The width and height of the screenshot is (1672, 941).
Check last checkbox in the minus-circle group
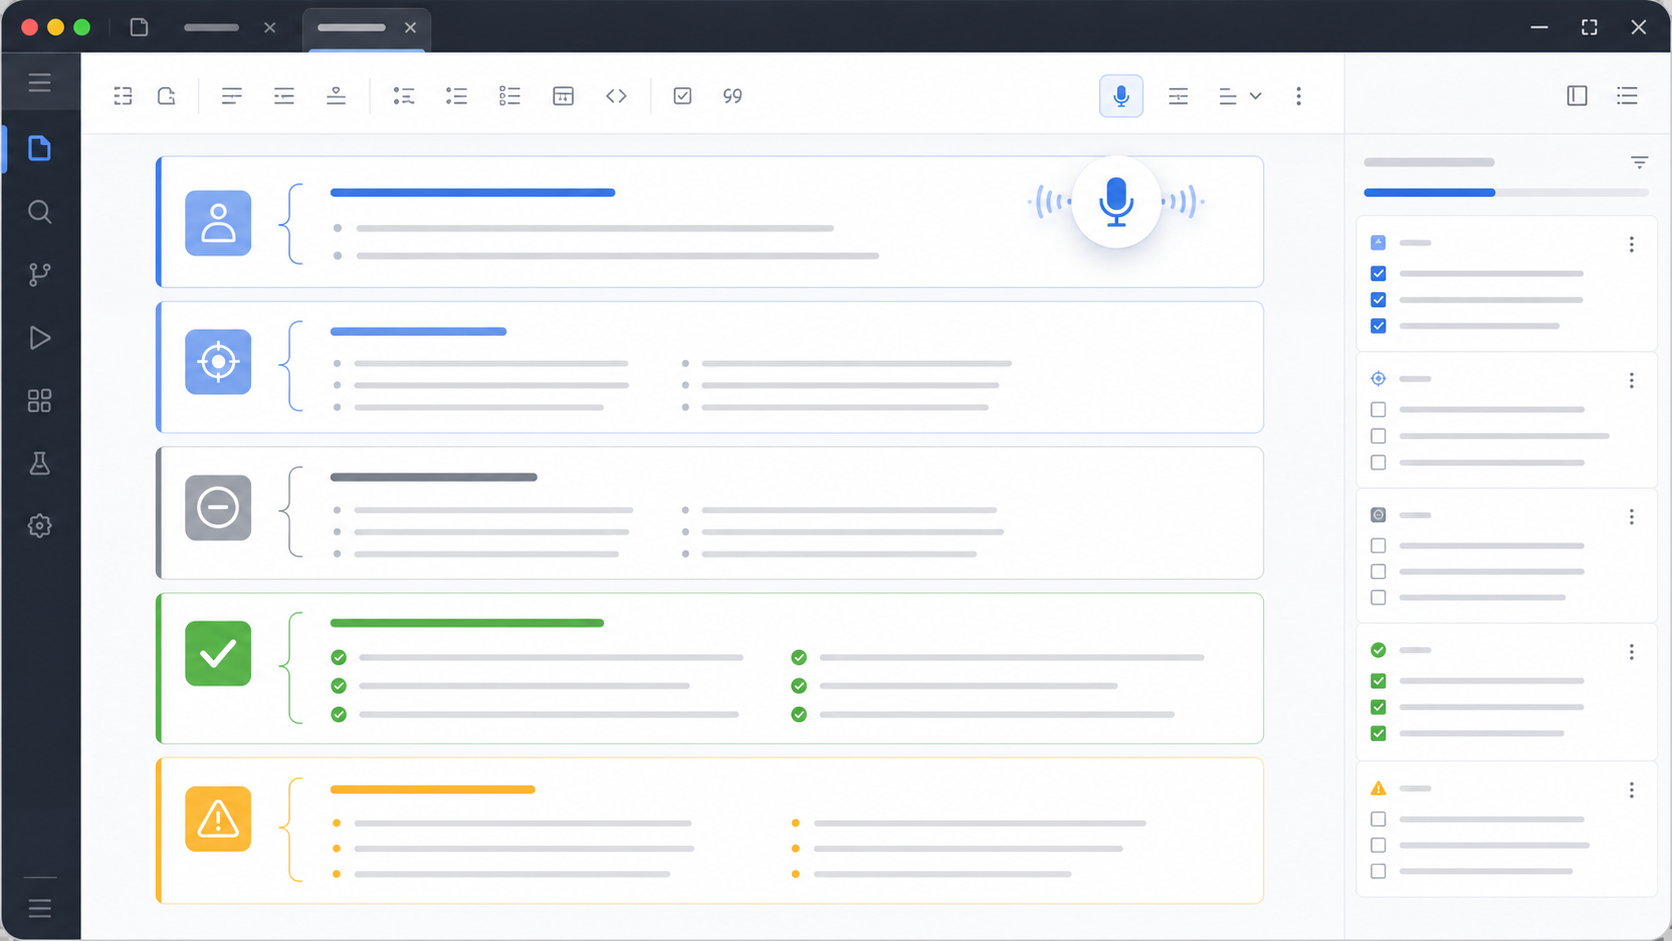[1378, 598]
